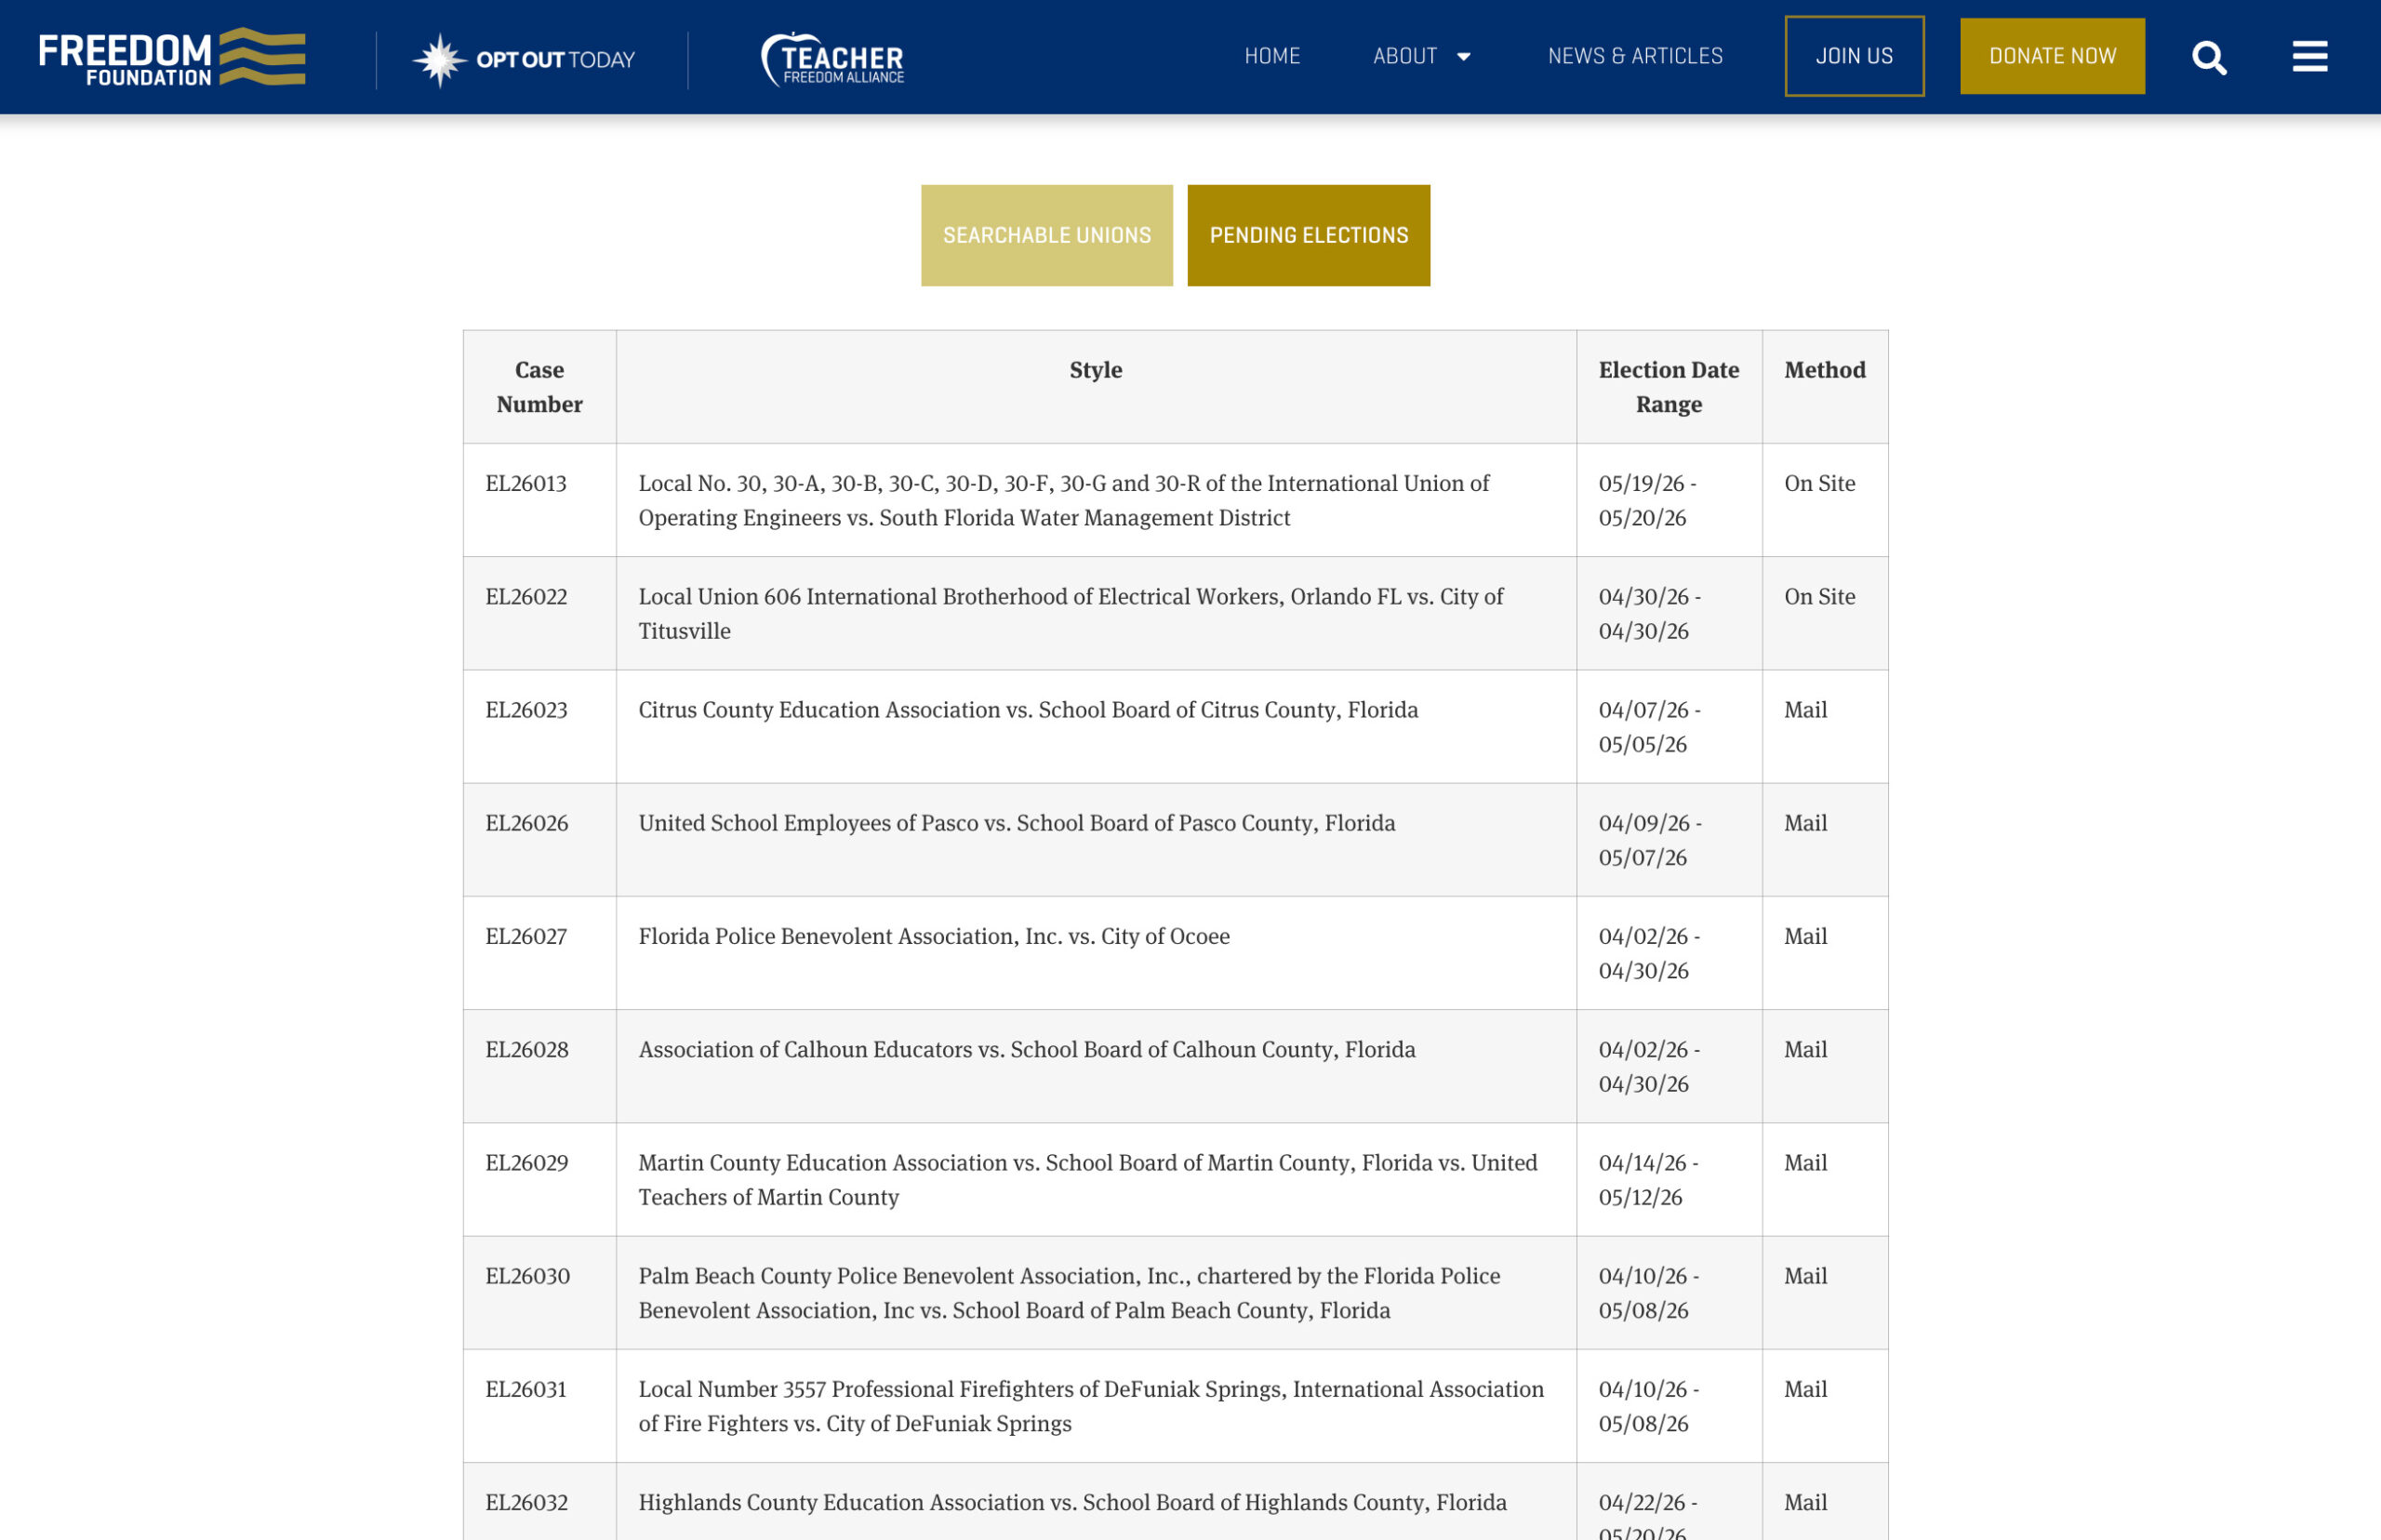Expand the About dropdown arrow
The height and width of the screenshot is (1540, 2381).
[1463, 57]
